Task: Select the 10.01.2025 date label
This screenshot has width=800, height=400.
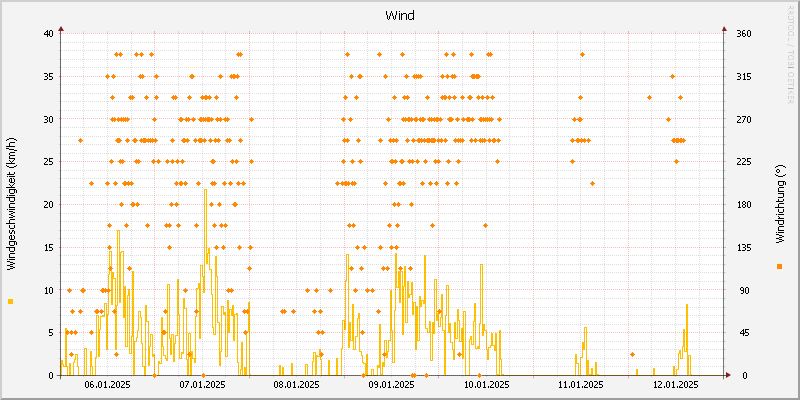Action: (x=486, y=384)
